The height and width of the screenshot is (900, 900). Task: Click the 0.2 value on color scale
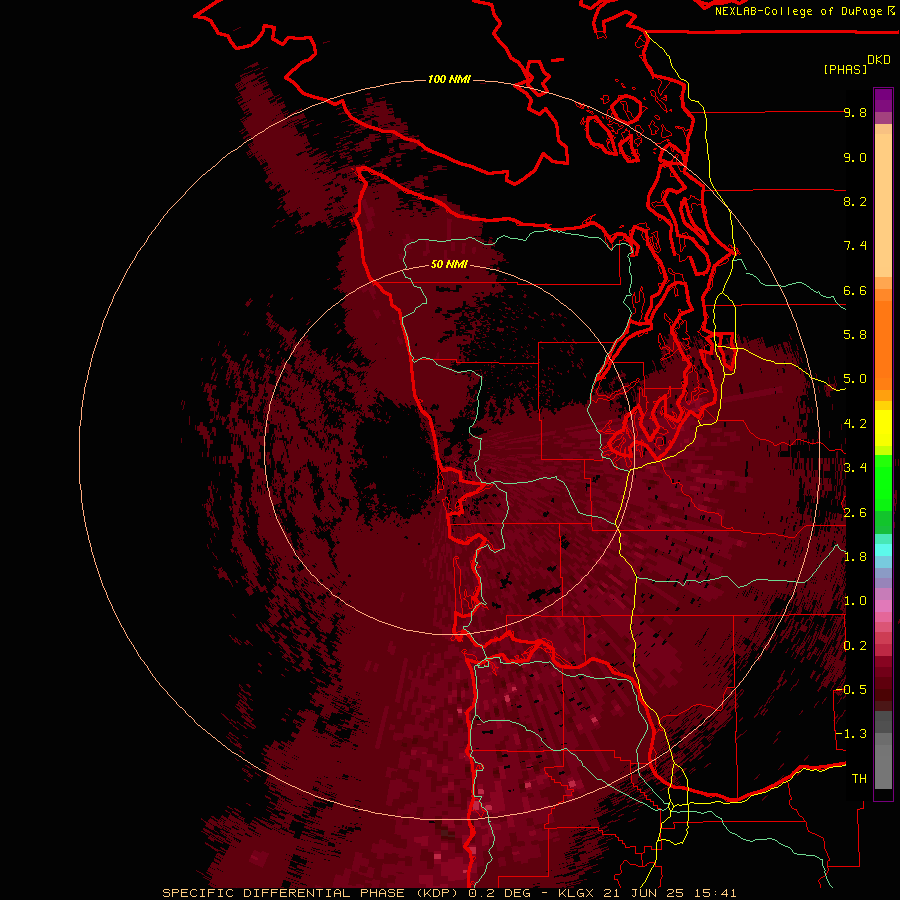tap(855, 645)
